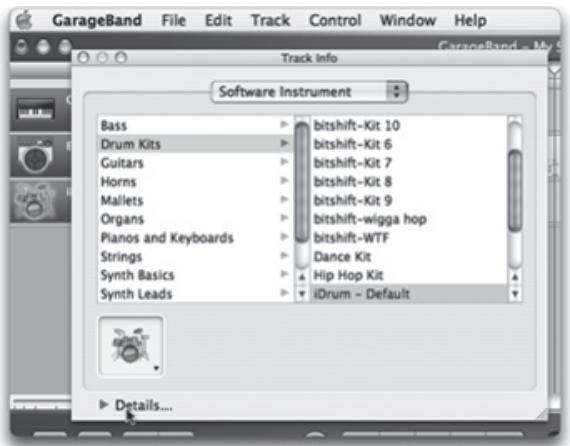Open the drum kit track icon picker

pyautogui.click(x=131, y=346)
